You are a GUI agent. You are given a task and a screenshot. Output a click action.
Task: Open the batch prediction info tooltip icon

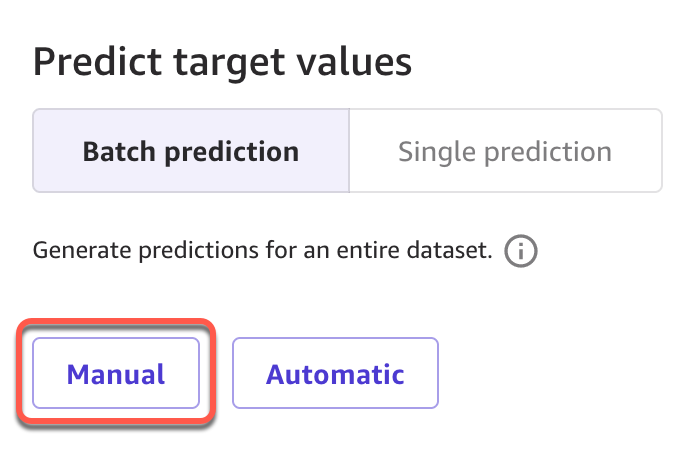pos(521,251)
